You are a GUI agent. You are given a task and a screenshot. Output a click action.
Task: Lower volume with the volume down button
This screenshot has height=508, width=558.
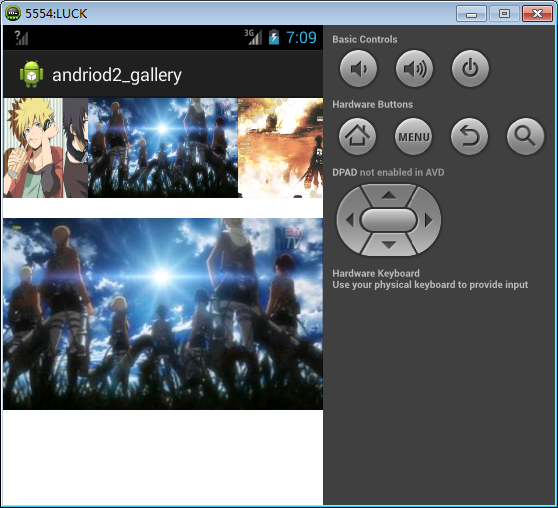(358, 68)
